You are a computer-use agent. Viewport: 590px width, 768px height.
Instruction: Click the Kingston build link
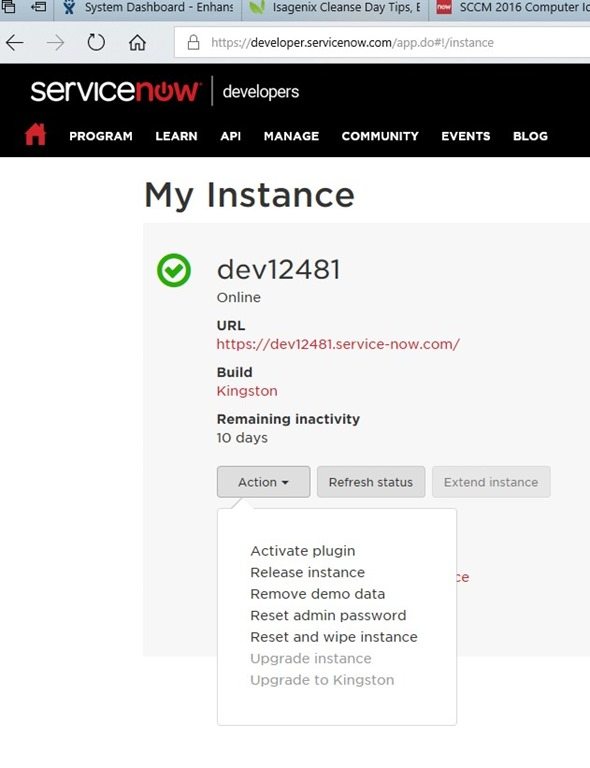[x=247, y=391]
